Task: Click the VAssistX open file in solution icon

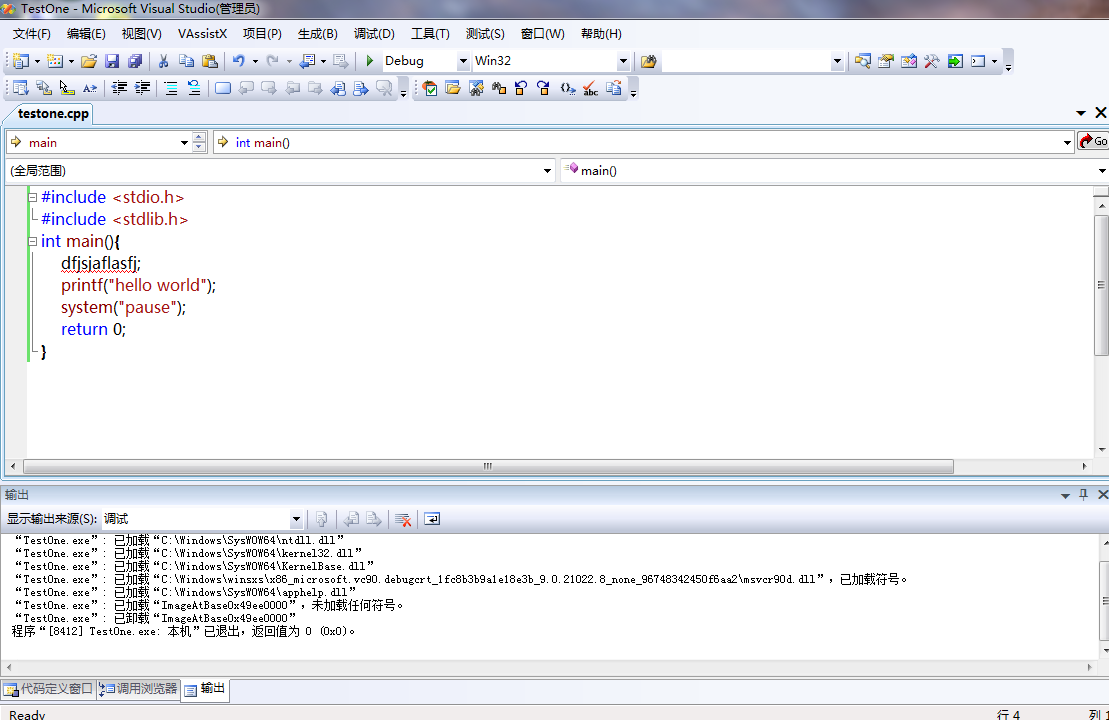Action: [453, 88]
